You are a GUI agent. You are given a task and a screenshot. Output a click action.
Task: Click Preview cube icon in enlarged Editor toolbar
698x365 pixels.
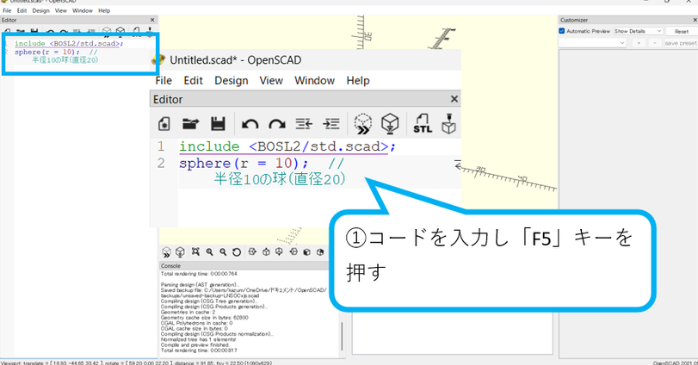[x=363, y=123]
